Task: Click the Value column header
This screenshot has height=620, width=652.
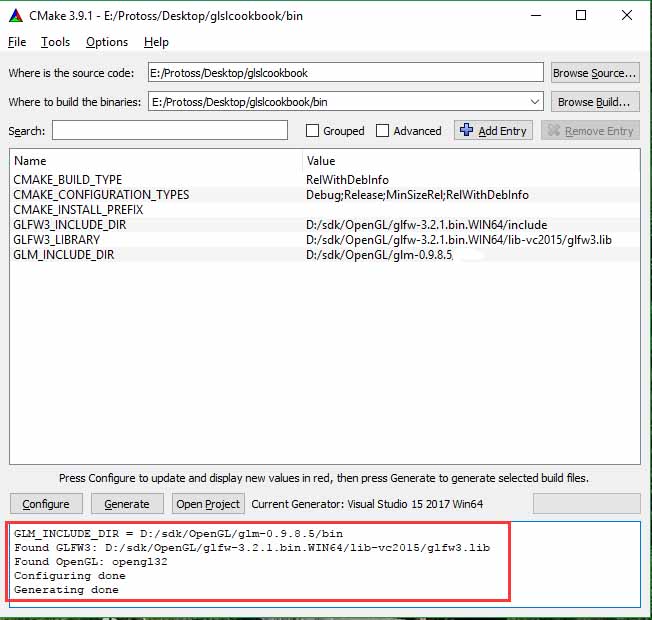Action: click(321, 161)
